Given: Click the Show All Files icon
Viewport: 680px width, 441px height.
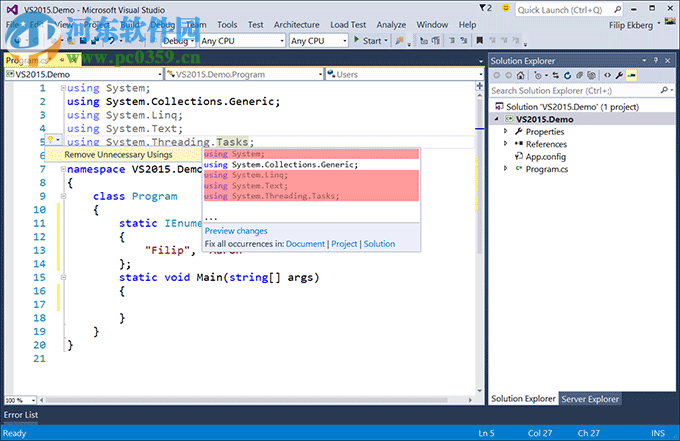Looking at the screenshot, I should pyautogui.click(x=592, y=75).
